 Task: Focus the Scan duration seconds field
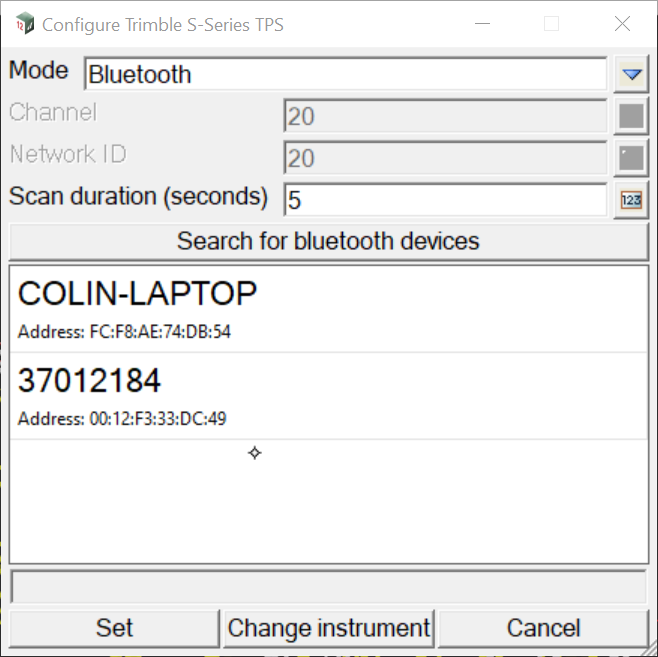(445, 200)
